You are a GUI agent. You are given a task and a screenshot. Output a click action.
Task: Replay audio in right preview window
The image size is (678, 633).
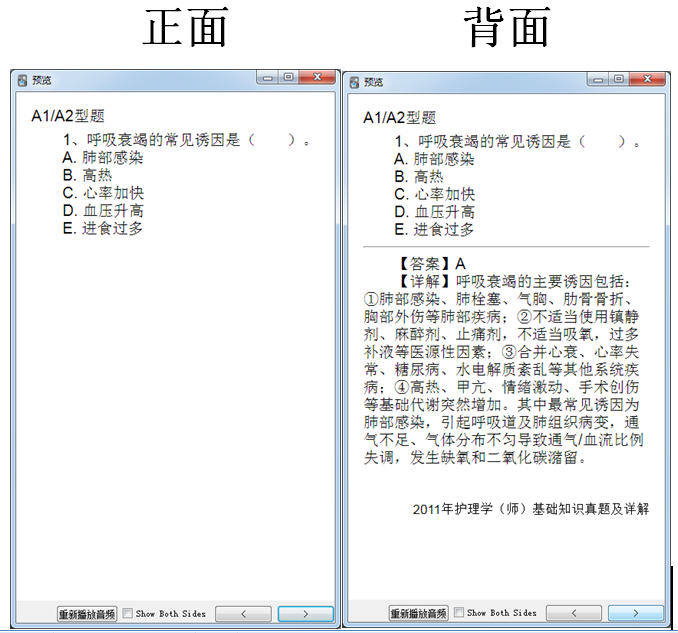coord(419,613)
